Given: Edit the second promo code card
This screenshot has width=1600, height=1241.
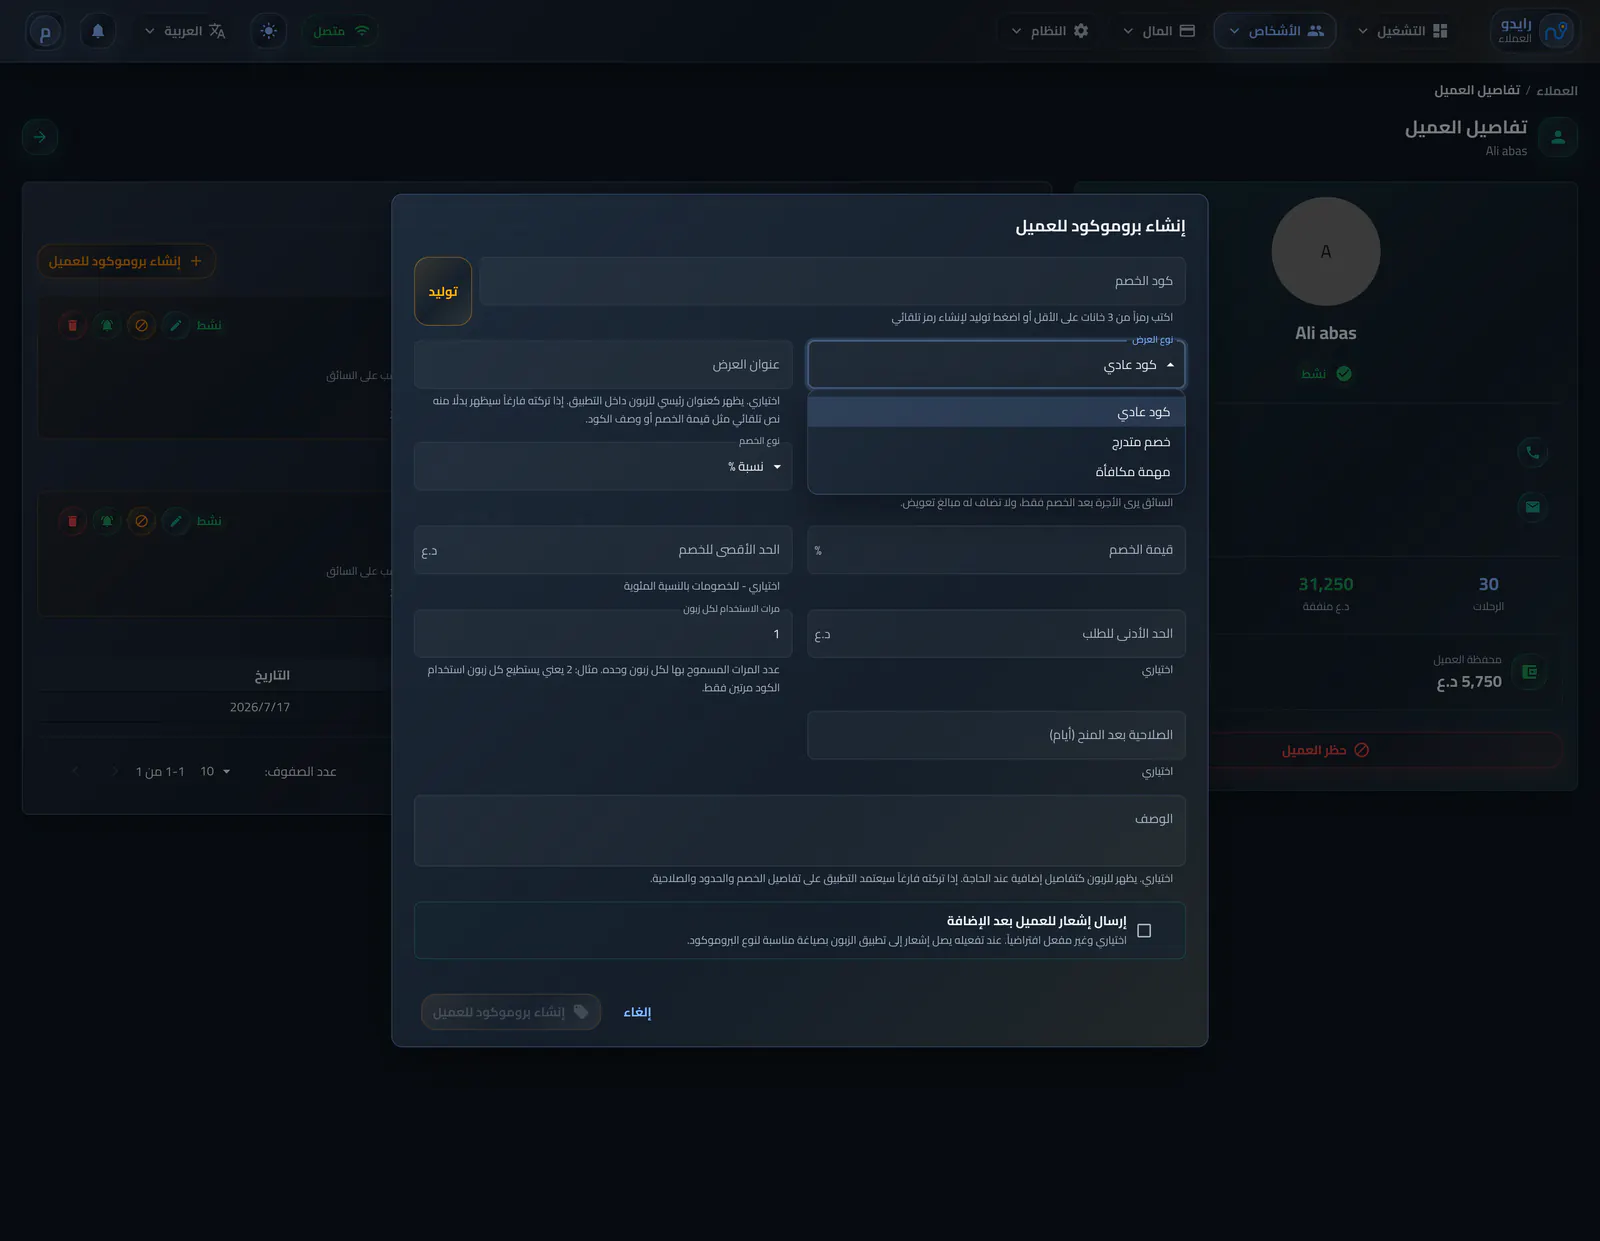Looking at the screenshot, I should tap(176, 521).
